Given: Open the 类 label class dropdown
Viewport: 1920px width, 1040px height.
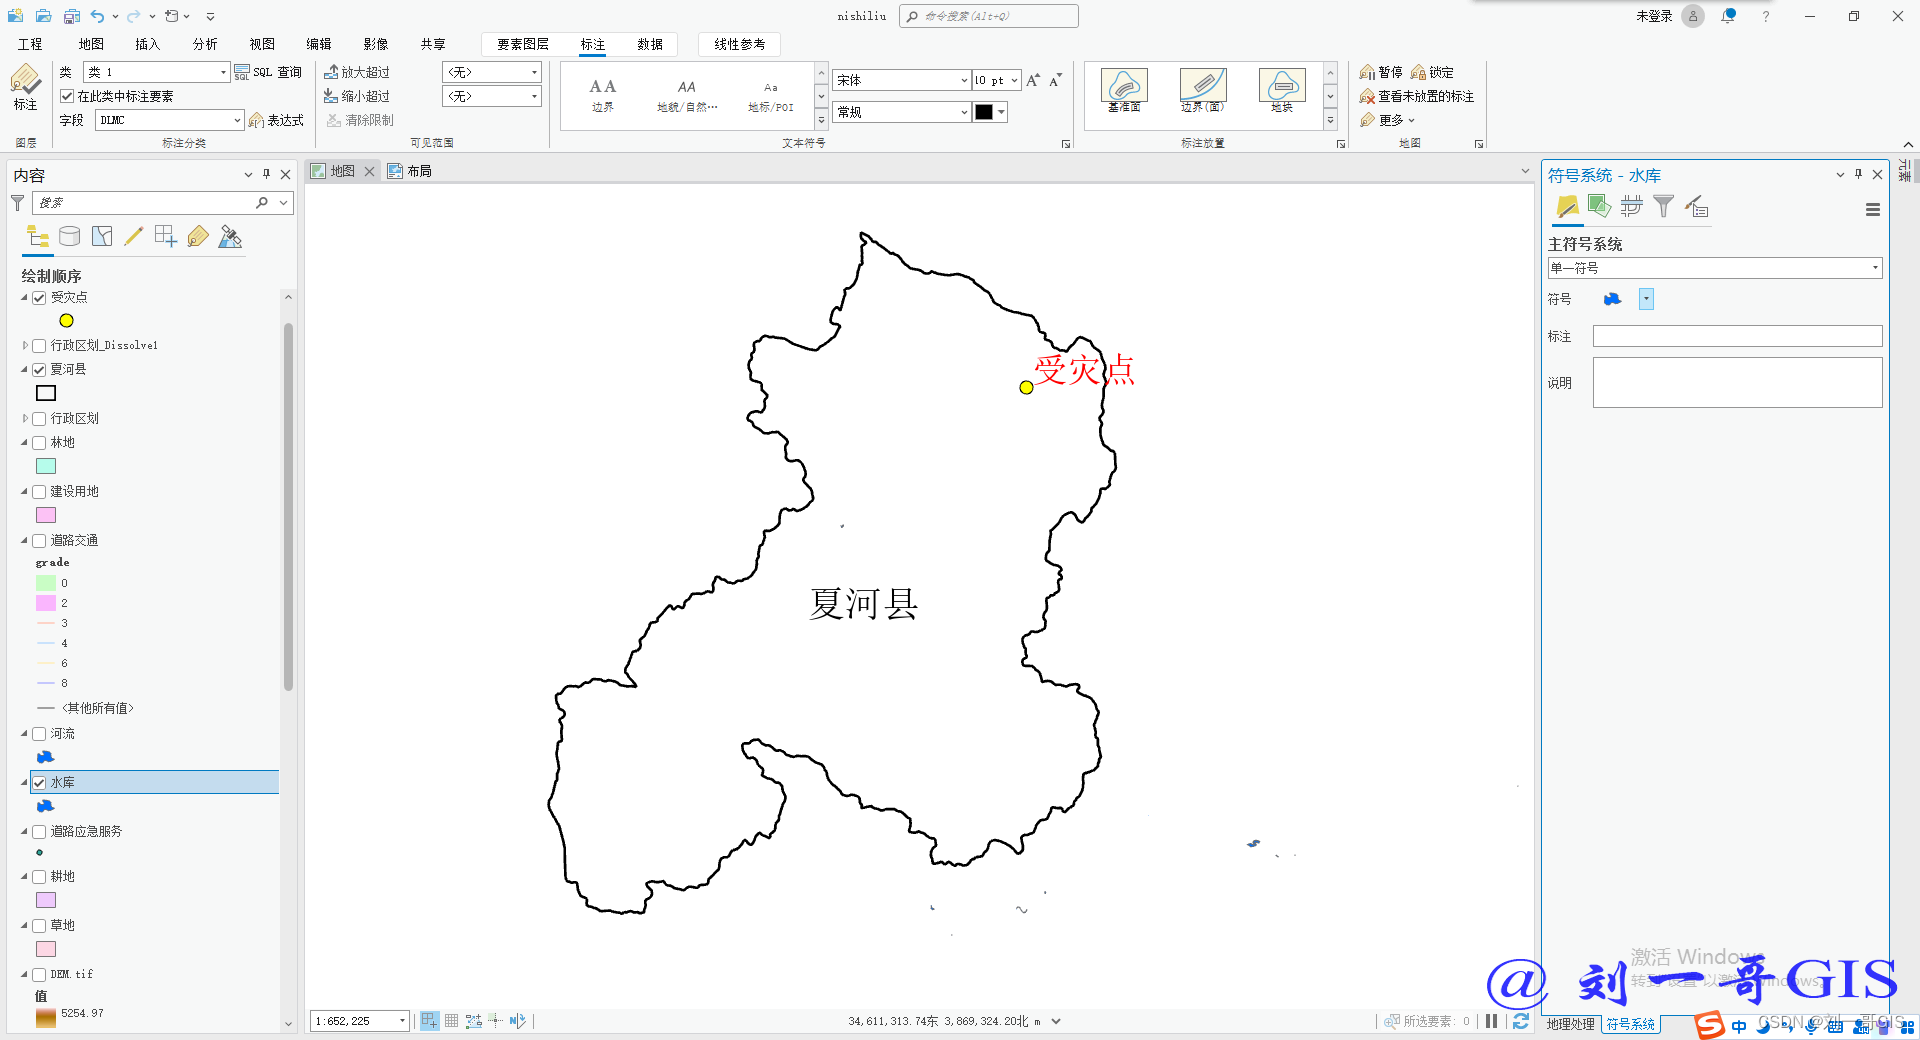Looking at the screenshot, I should pyautogui.click(x=223, y=72).
